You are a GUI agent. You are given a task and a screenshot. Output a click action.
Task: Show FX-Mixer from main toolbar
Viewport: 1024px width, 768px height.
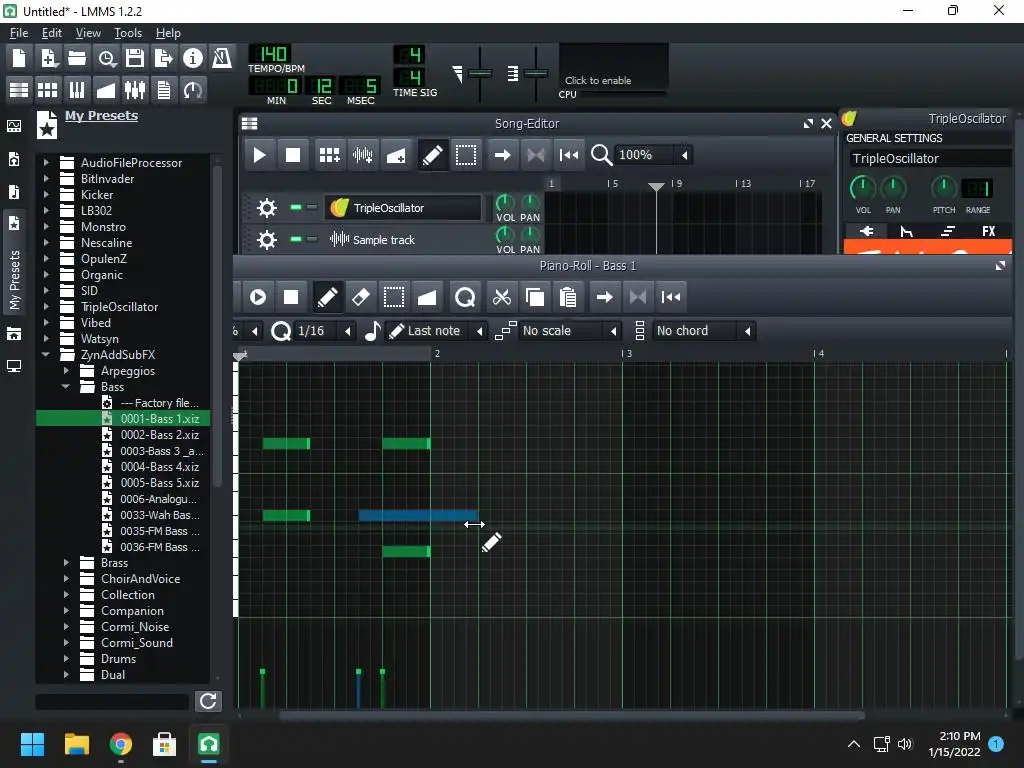click(x=135, y=89)
